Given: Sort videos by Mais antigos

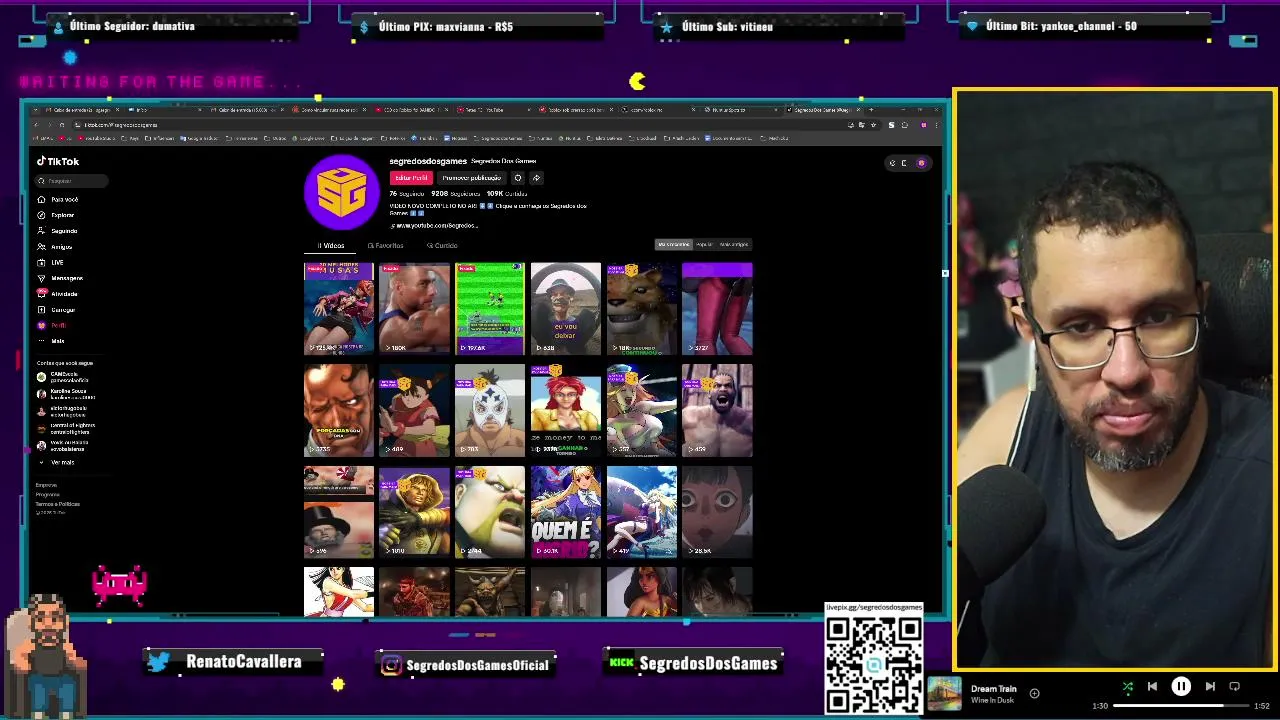Looking at the screenshot, I should (734, 244).
